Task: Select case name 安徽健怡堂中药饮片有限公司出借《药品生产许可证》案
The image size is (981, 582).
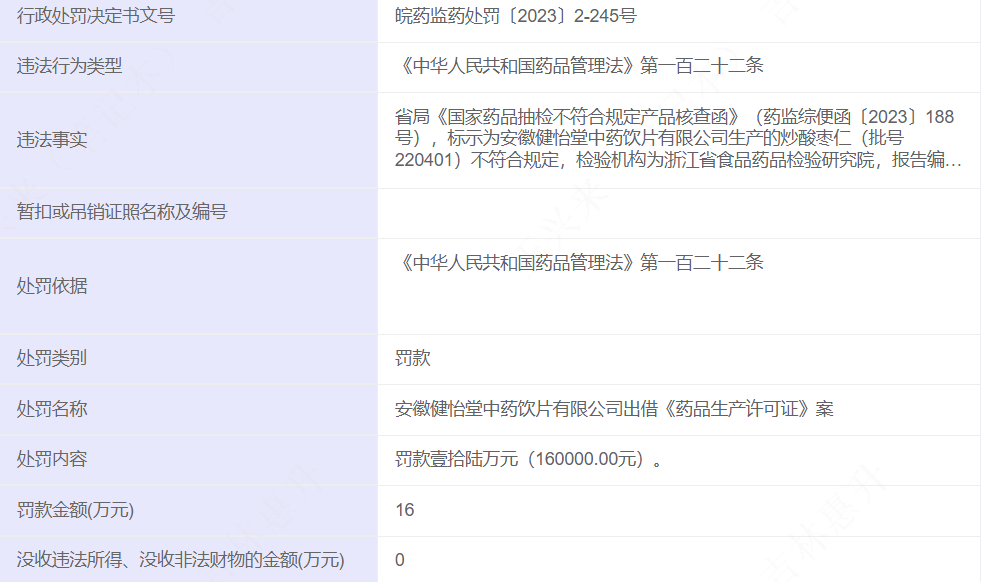Action: (x=614, y=409)
